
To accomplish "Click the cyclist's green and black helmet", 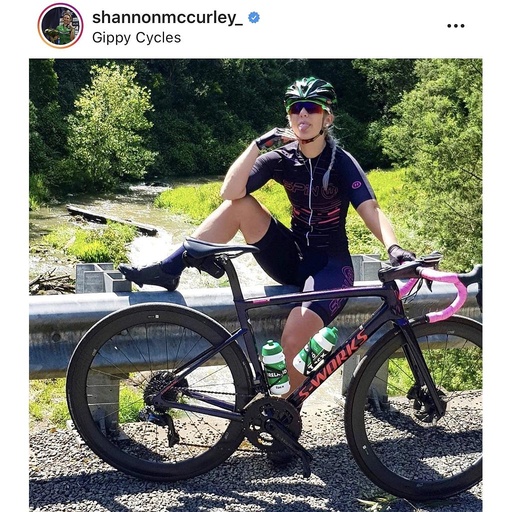I will (x=310, y=91).
